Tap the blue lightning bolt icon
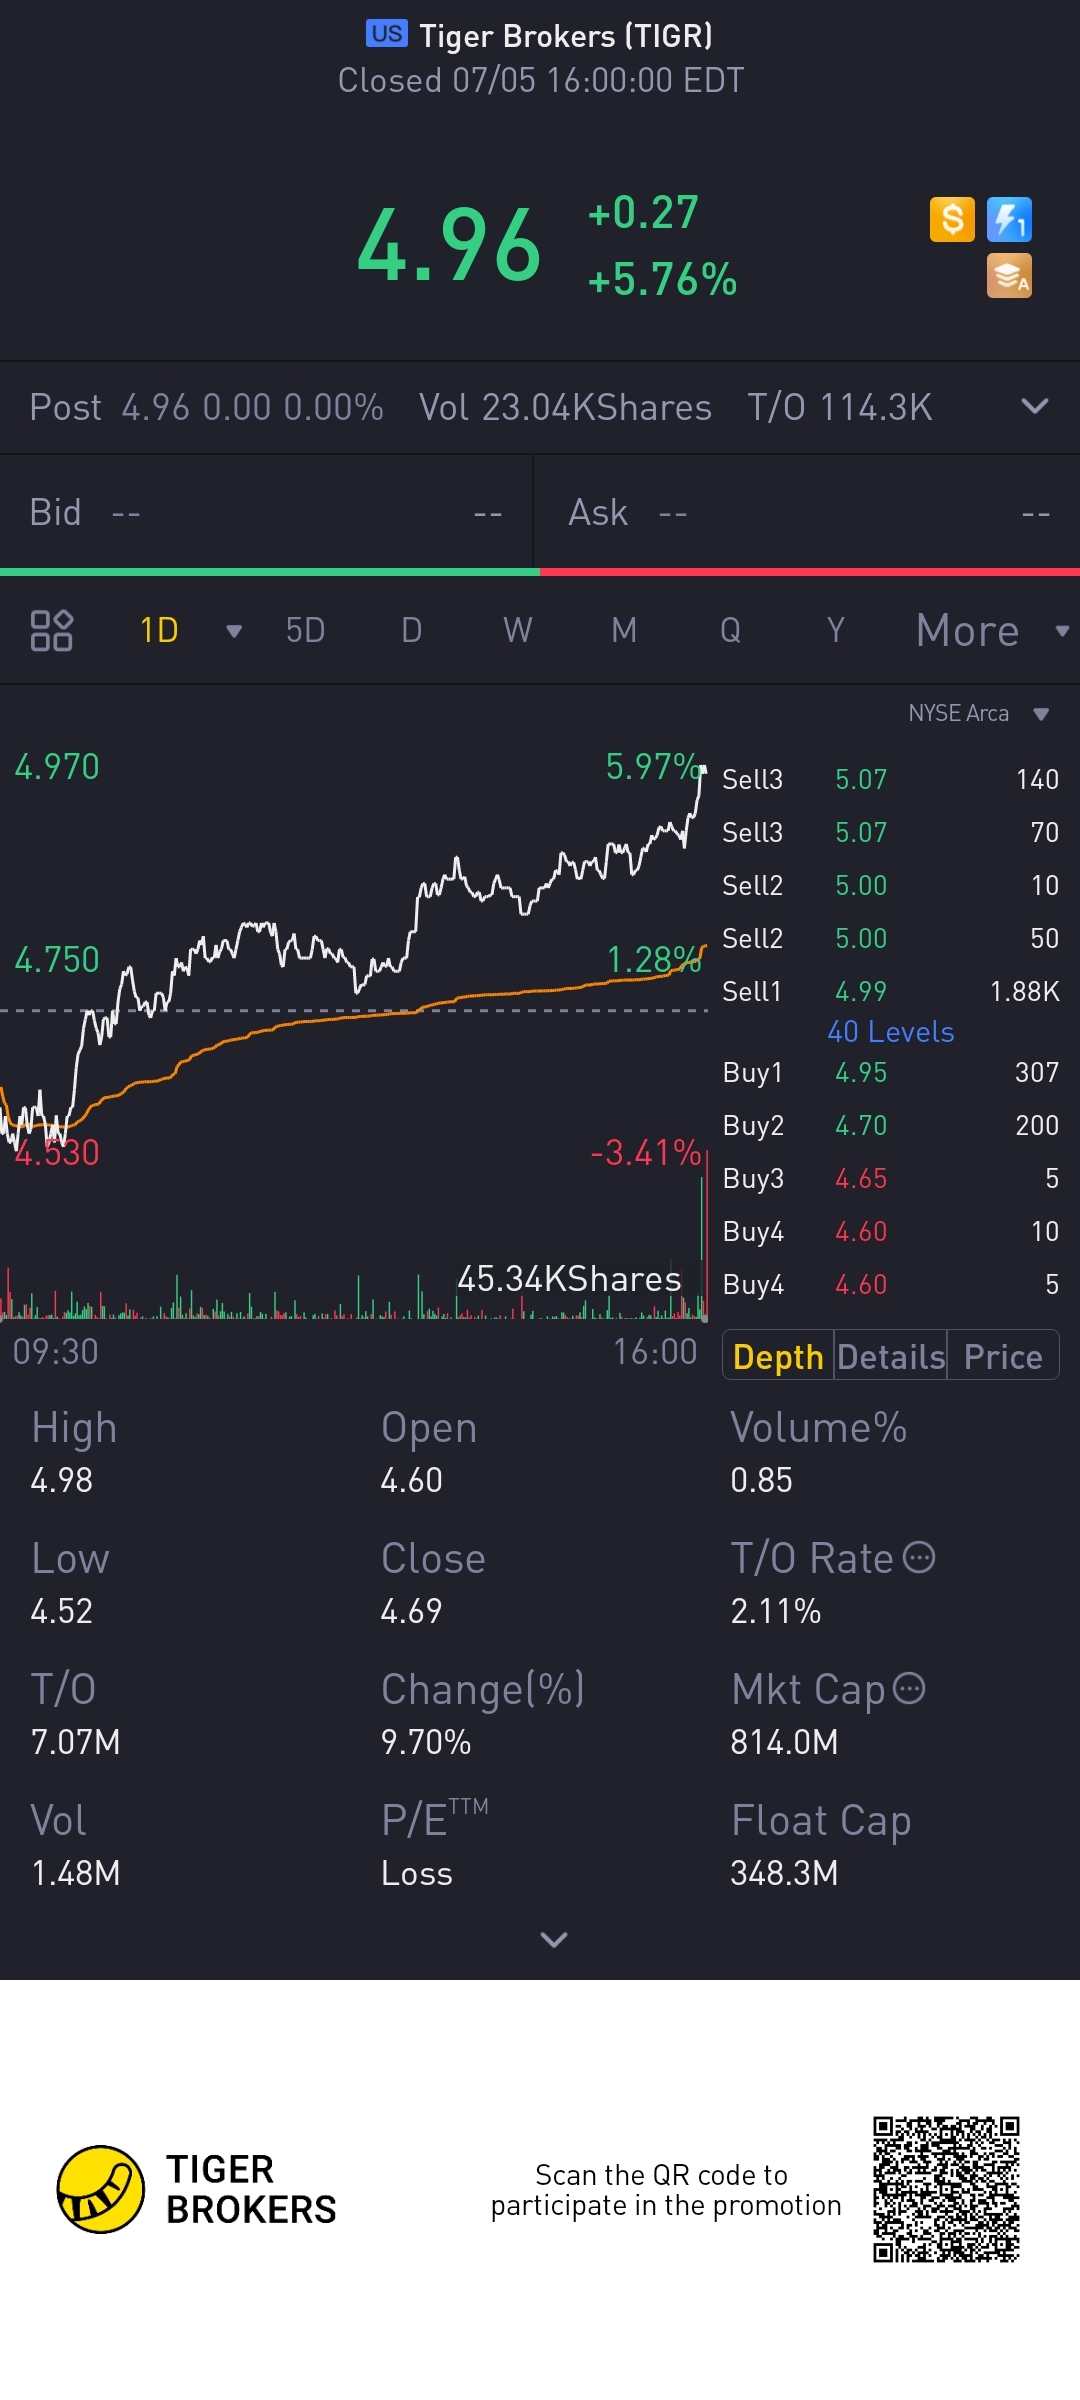The height and width of the screenshot is (2400, 1080). click(1009, 219)
